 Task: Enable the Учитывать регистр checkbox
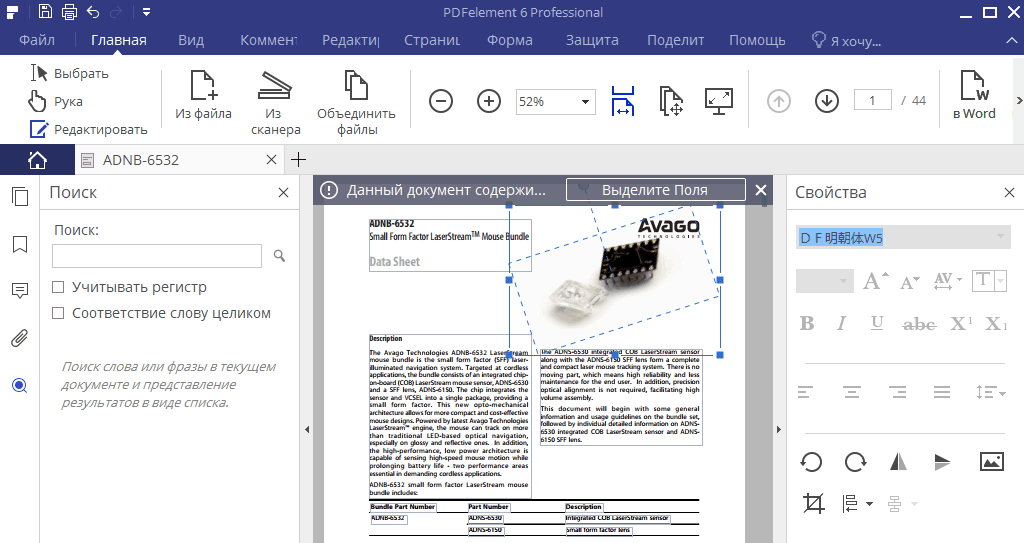(x=58, y=287)
